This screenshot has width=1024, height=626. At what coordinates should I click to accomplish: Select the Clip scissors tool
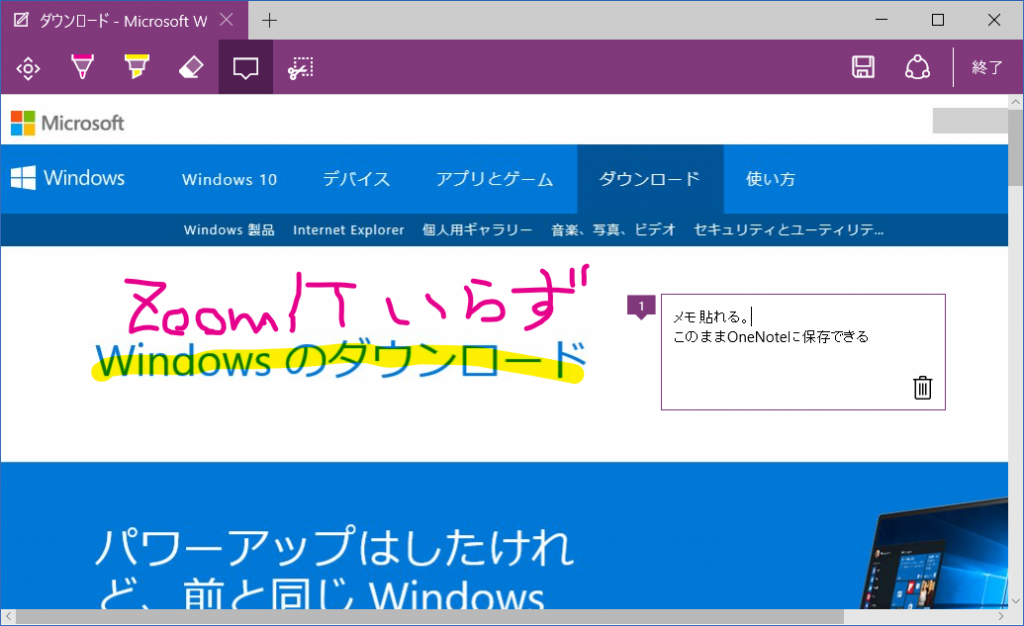tap(300, 68)
